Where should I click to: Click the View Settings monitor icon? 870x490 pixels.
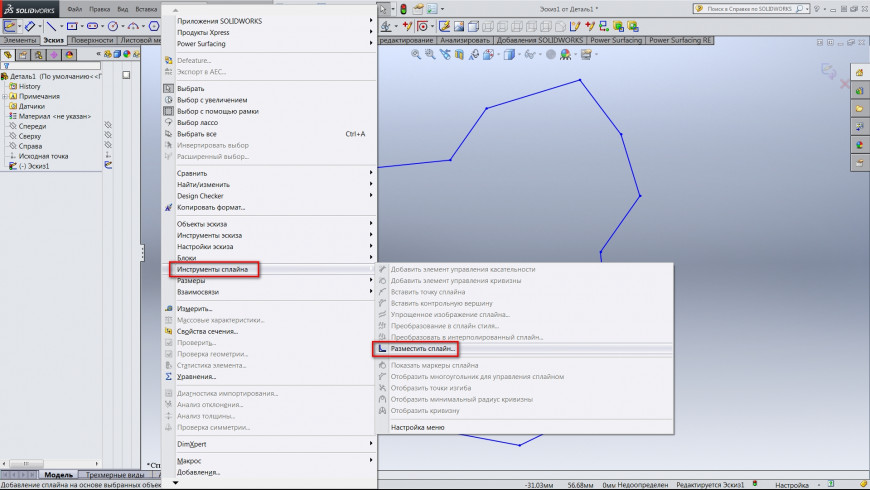(586, 54)
